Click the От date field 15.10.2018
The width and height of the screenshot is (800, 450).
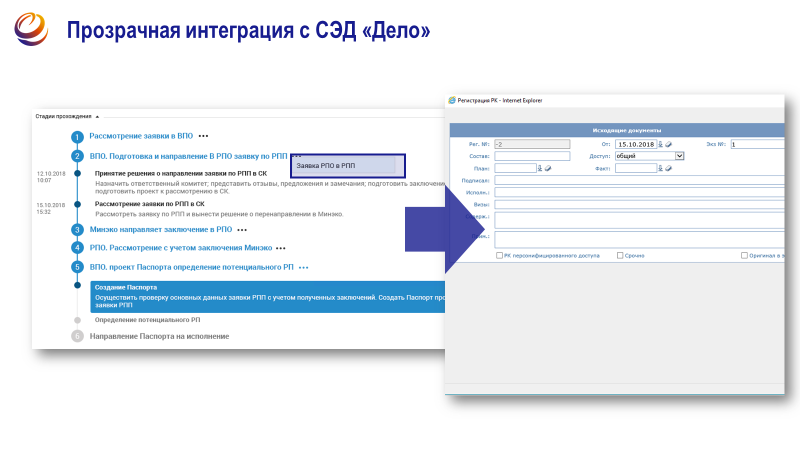[636, 144]
